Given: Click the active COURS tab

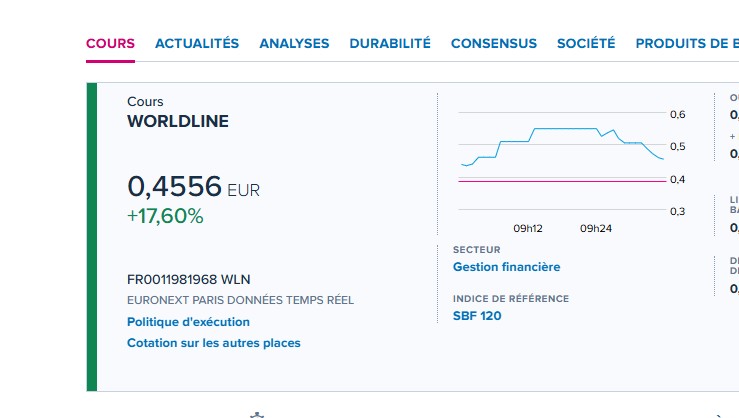Looking at the screenshot, I should (110, 44).
